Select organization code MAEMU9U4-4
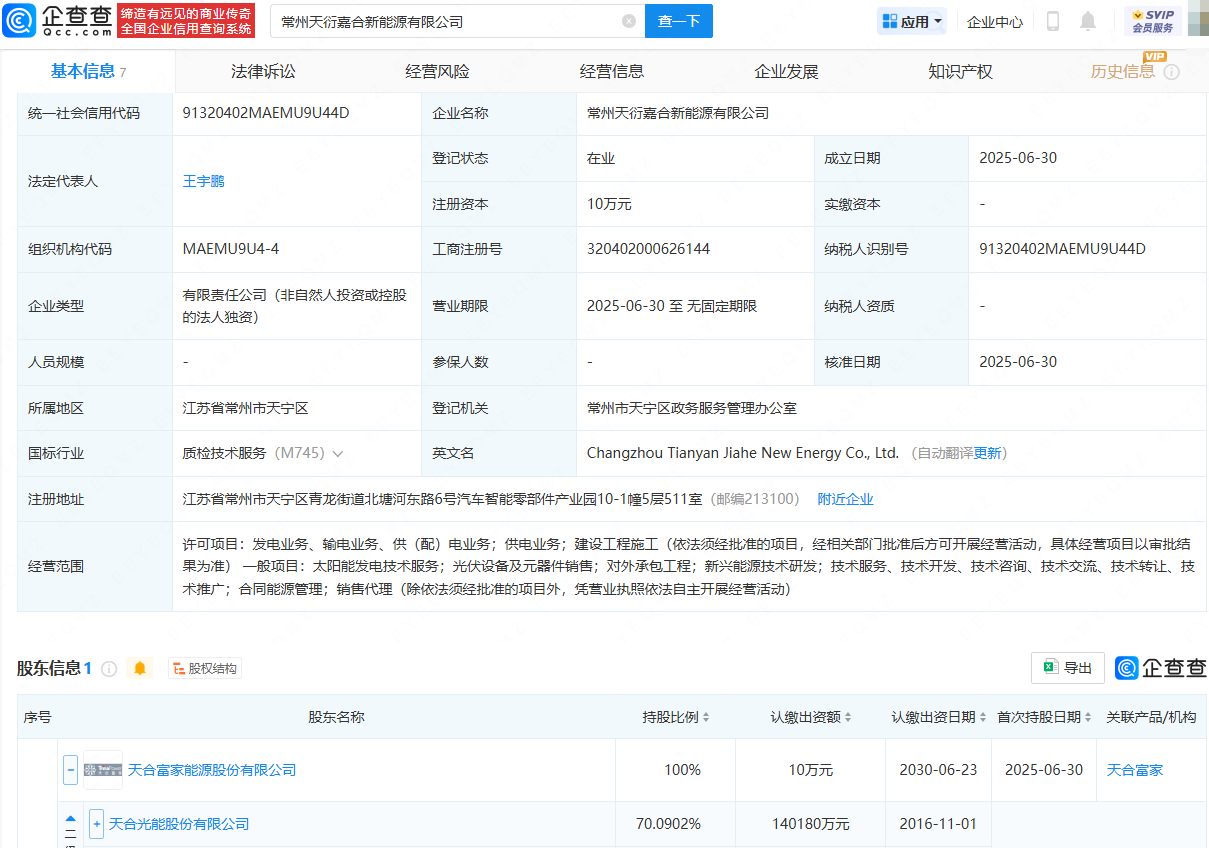1209x848 pixels. click(x=231, y=249)
